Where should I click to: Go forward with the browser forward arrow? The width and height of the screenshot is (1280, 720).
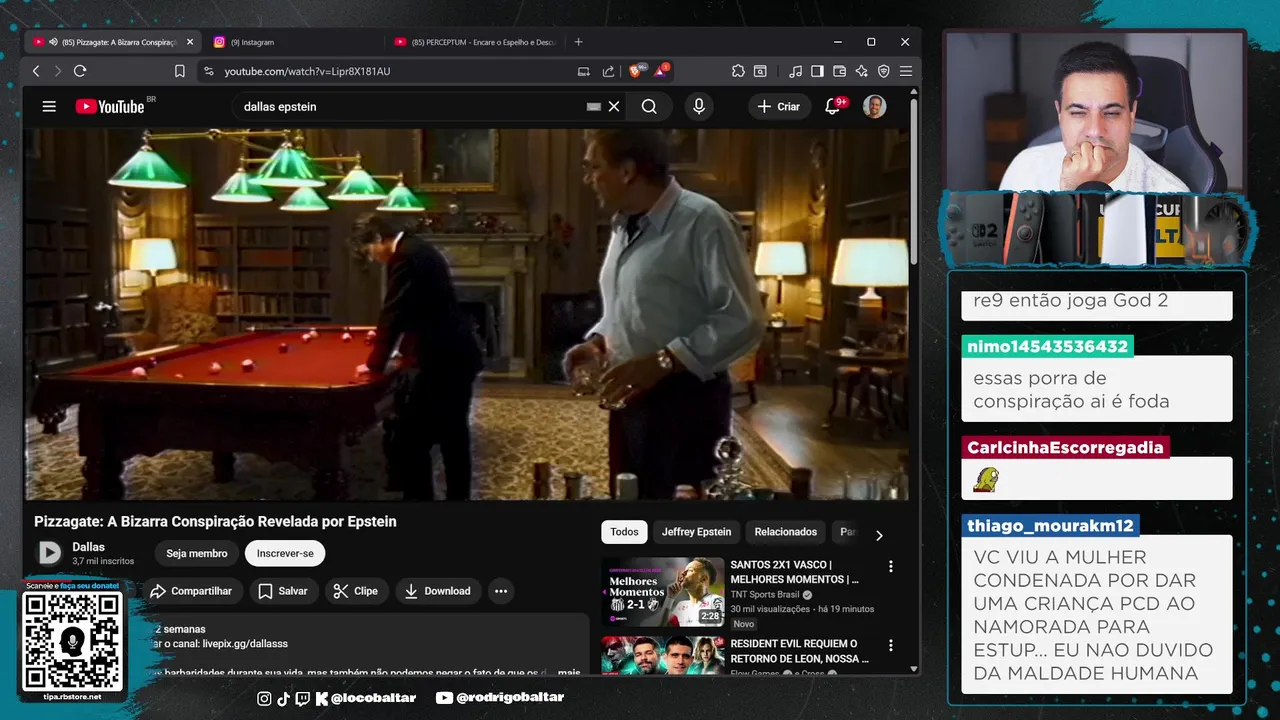pyautogui.click(x=57, y=71)
